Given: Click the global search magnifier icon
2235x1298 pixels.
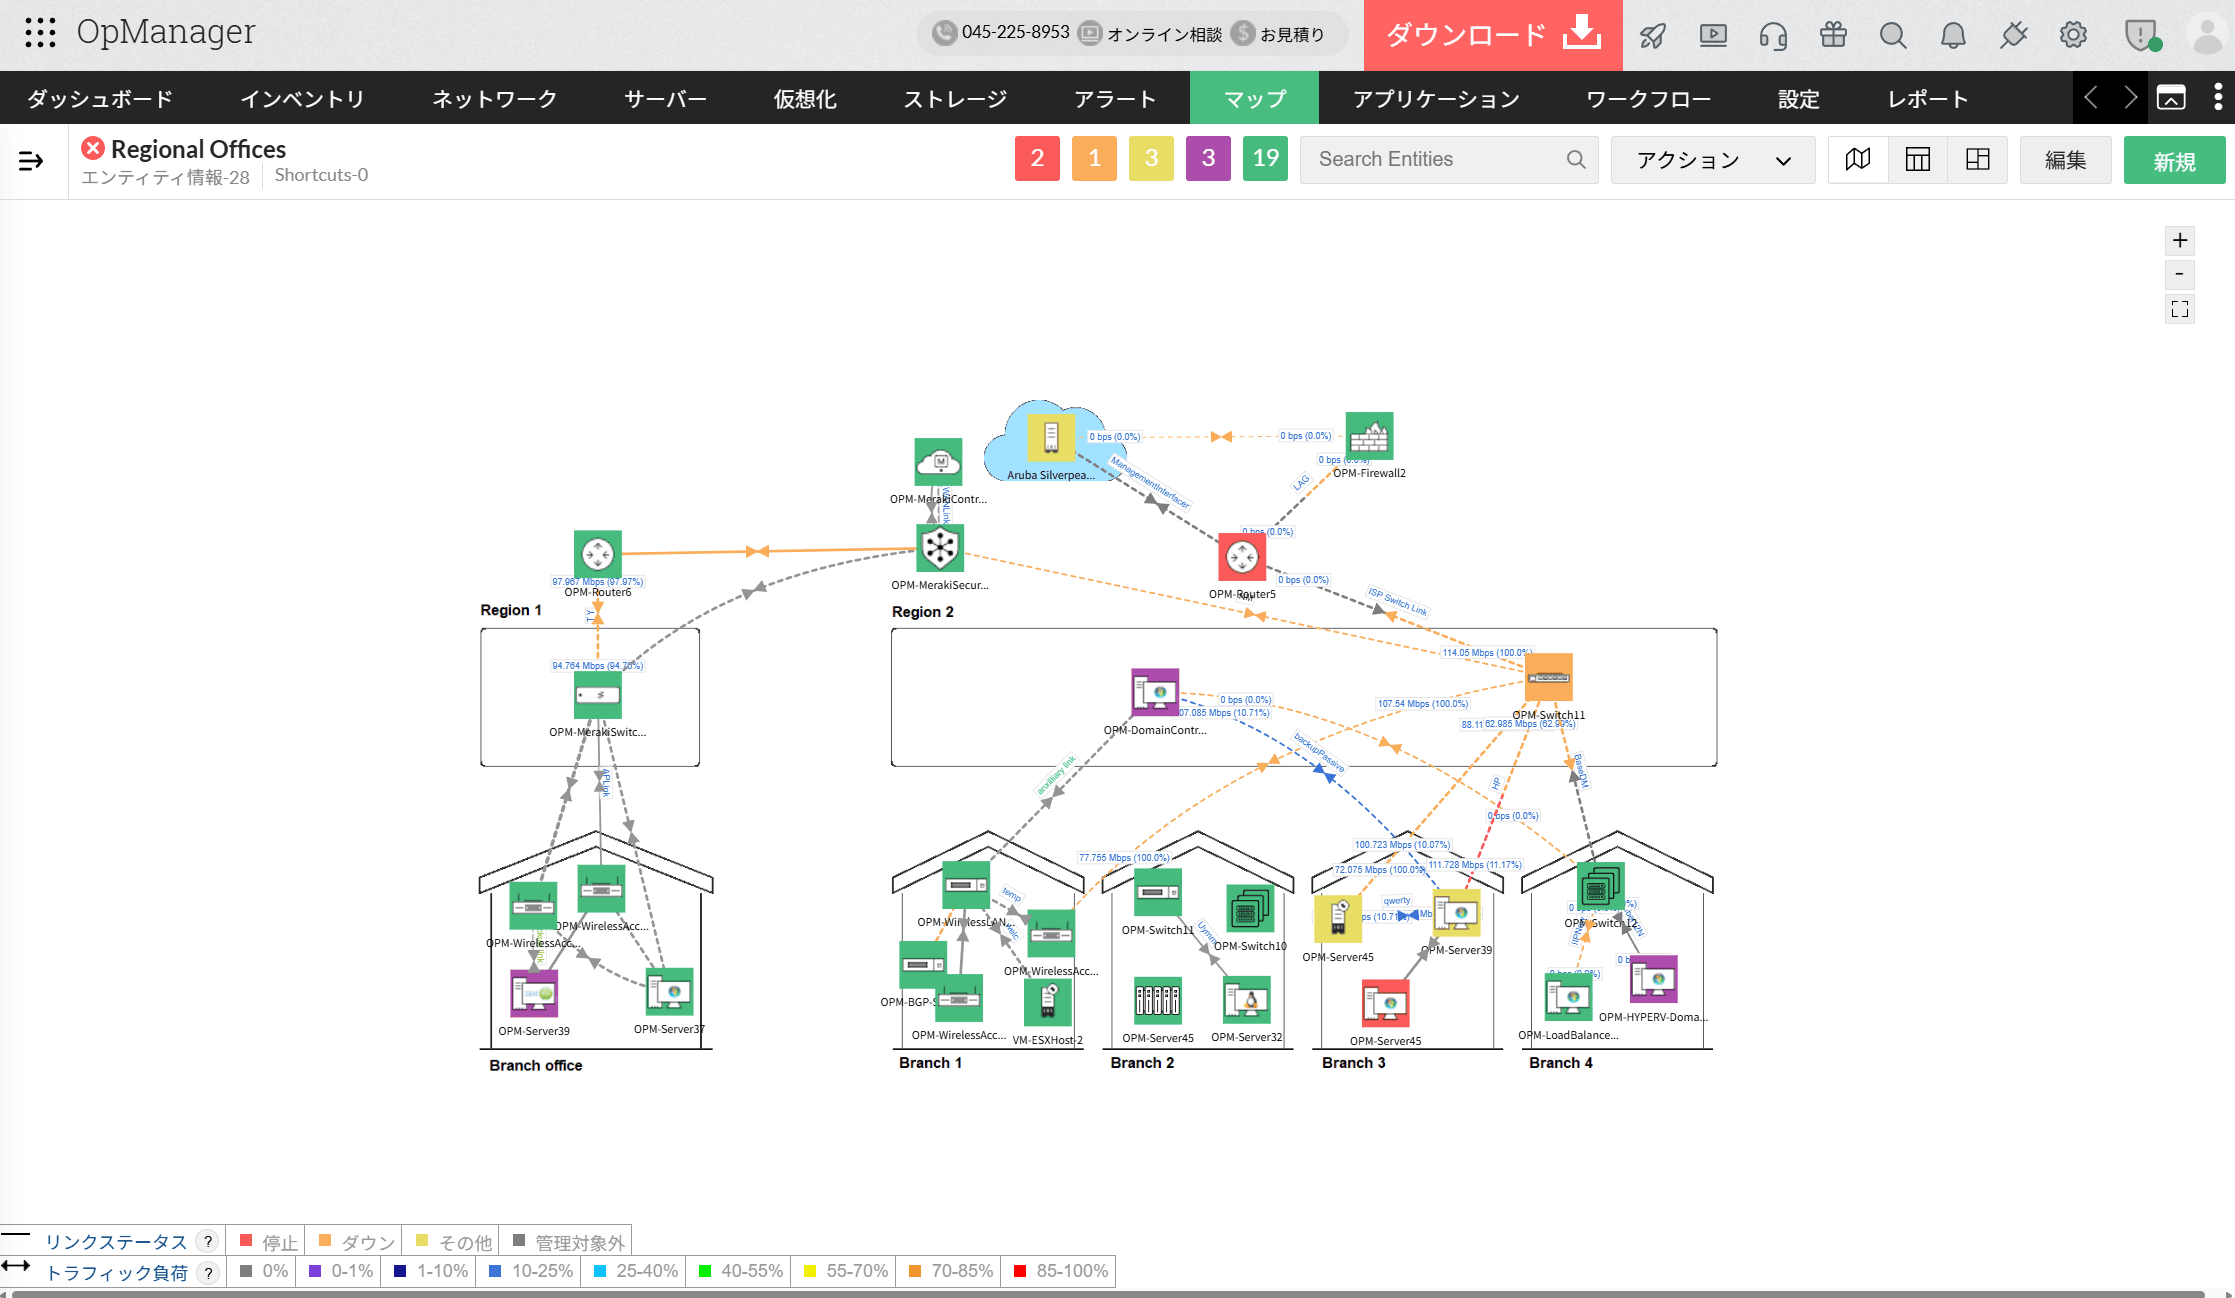Looking at the screenshot, I should 1892,36.
